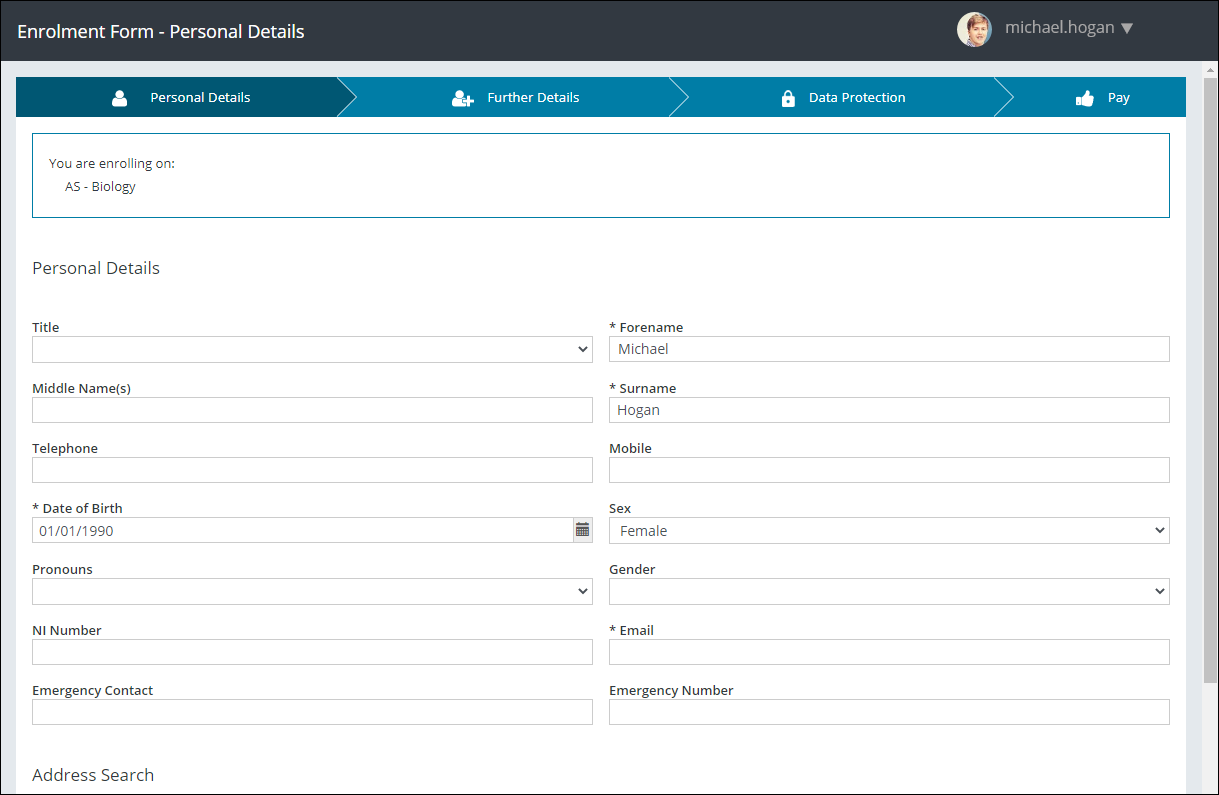The width and height of the screenshot is (1219, 795).
Task: Click the add-user icon on Further Details step
Action: (x=461, y=97)
